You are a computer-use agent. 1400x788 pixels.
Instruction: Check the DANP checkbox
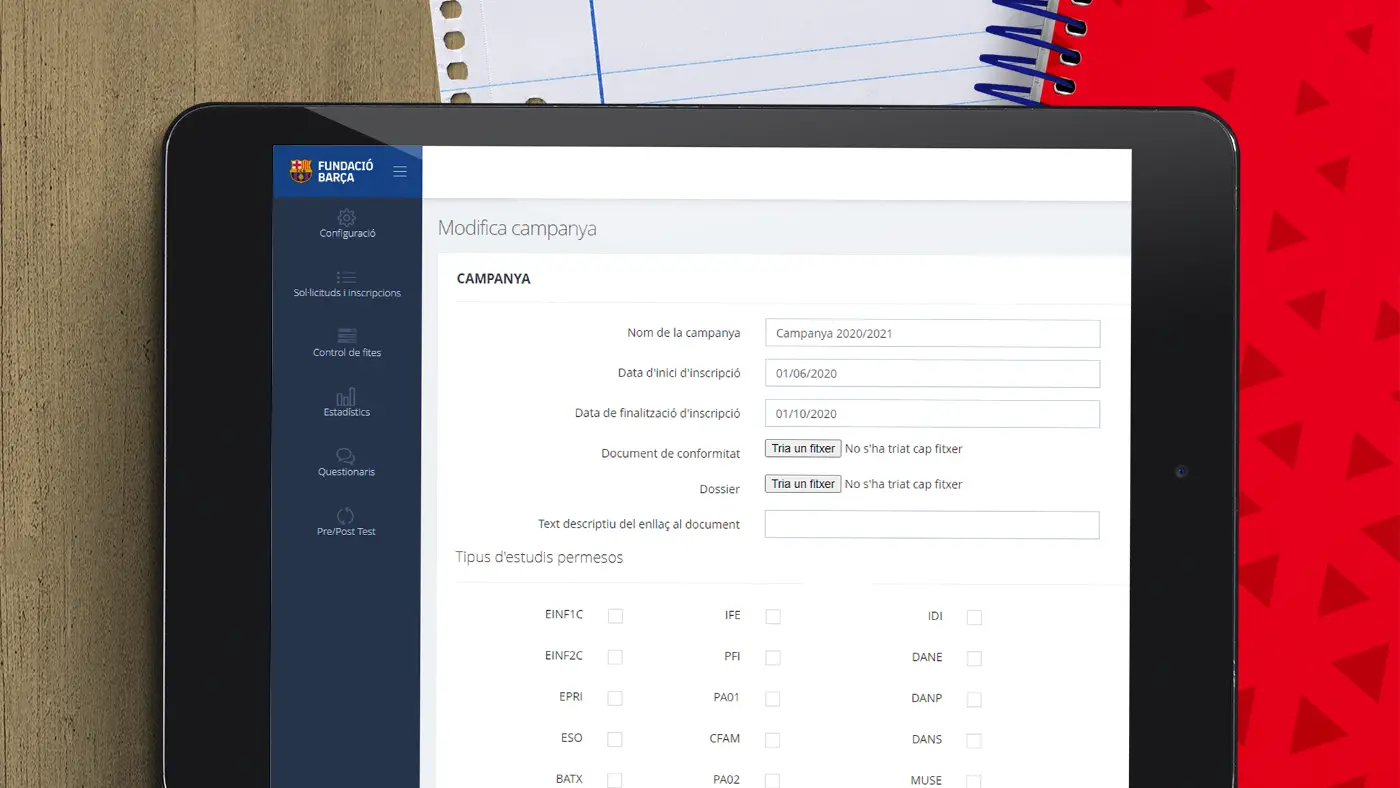[x=974, y=700]
